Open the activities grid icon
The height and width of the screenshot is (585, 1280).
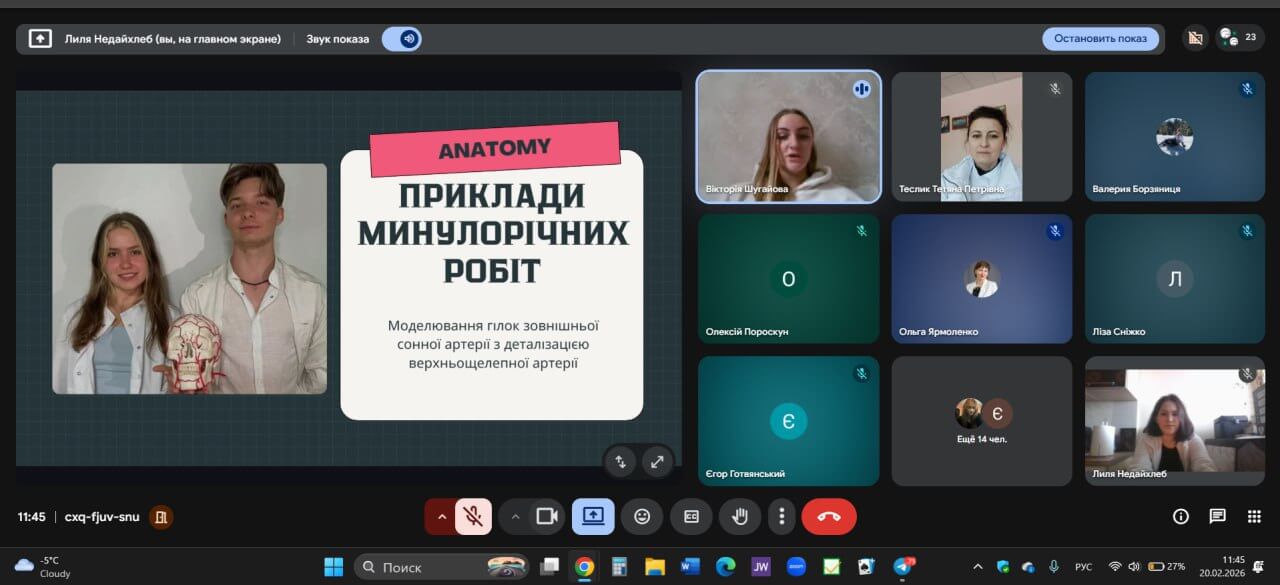[1254, 516]
